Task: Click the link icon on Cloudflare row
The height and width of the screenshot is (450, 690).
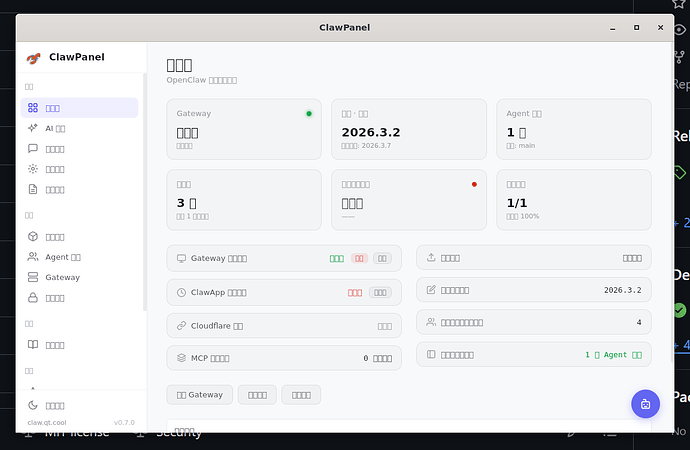Action: coord(181,326)
